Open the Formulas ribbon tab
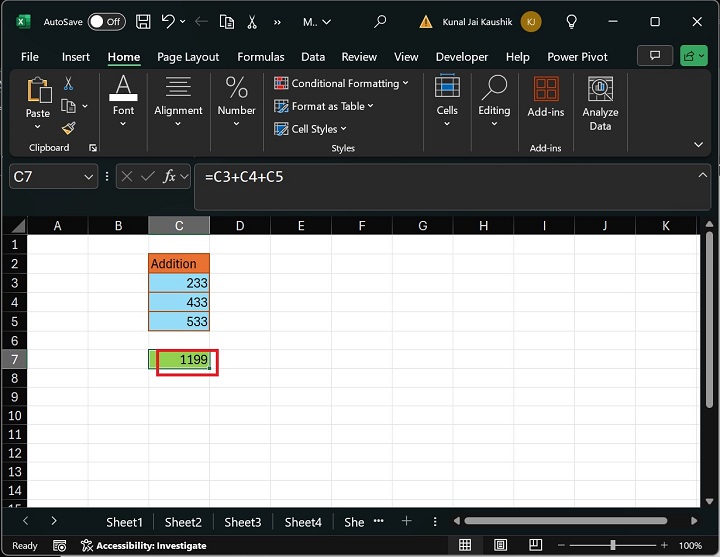This screenshot has height=557, width=720. (x=261, y=57)
